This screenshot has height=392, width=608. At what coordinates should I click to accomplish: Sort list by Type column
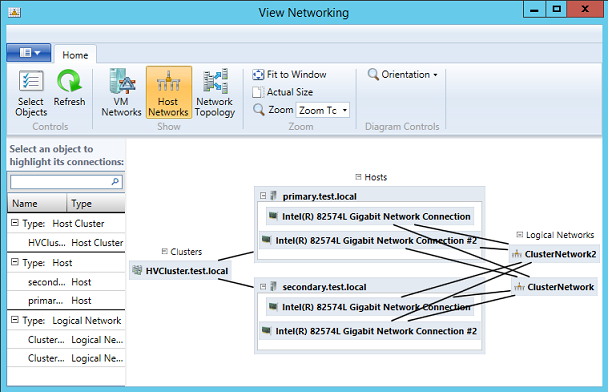(x=96, y=204)
